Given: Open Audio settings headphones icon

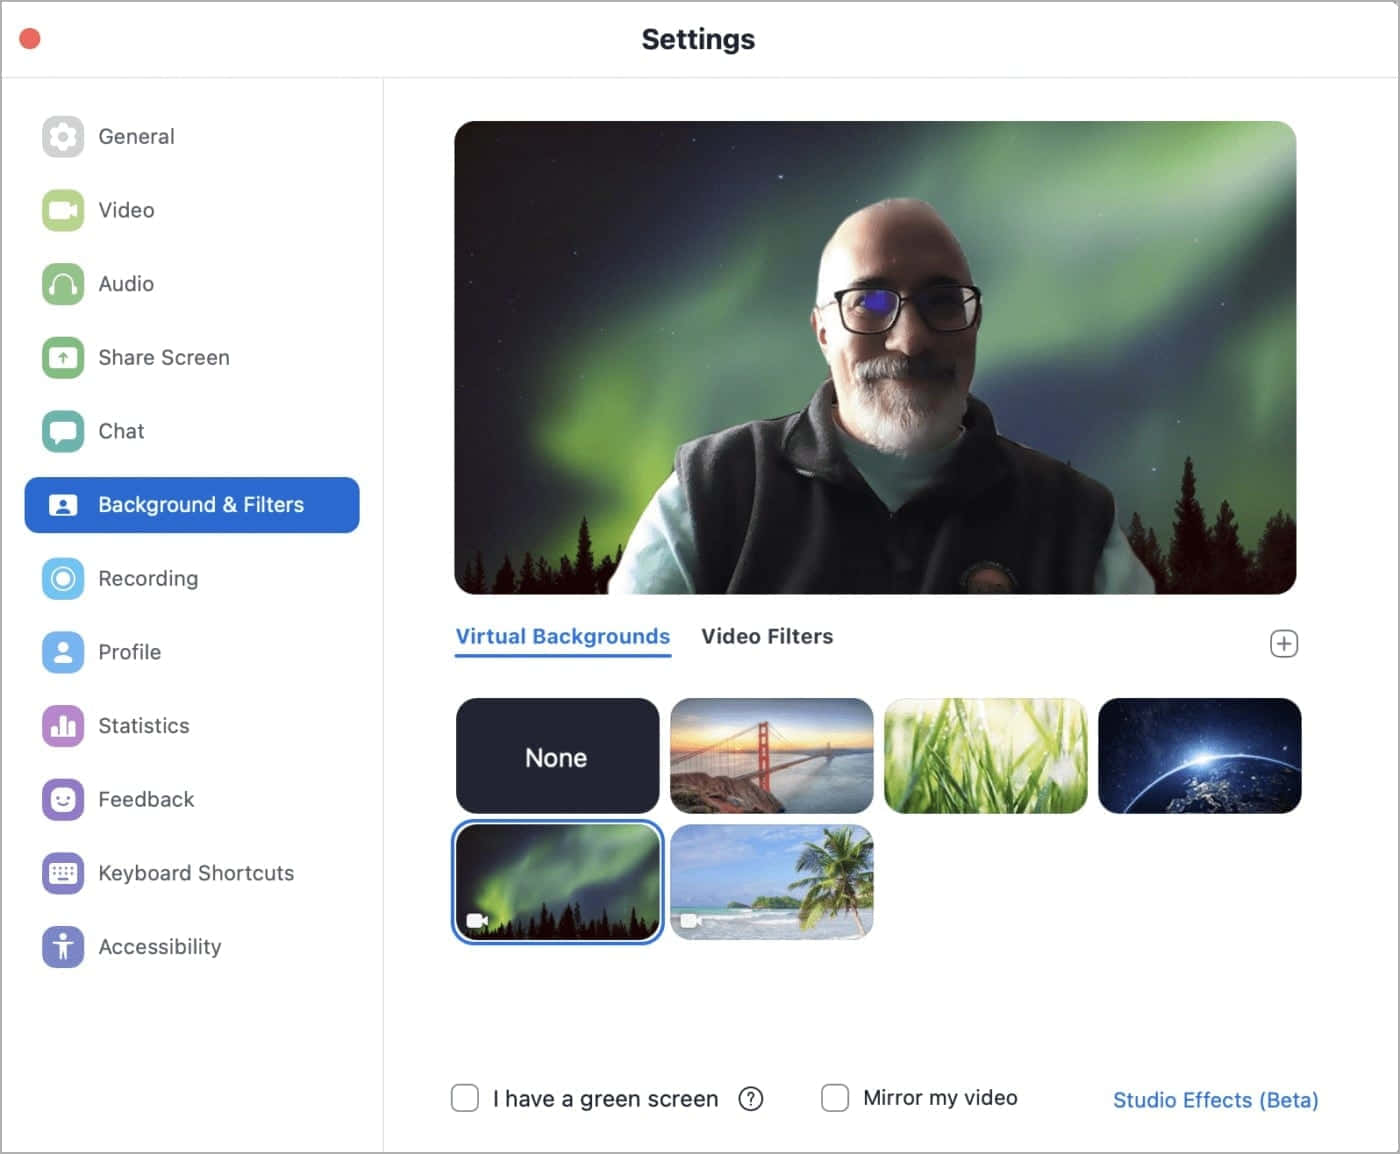Looking at the screenshot, I should coord(63,284).
